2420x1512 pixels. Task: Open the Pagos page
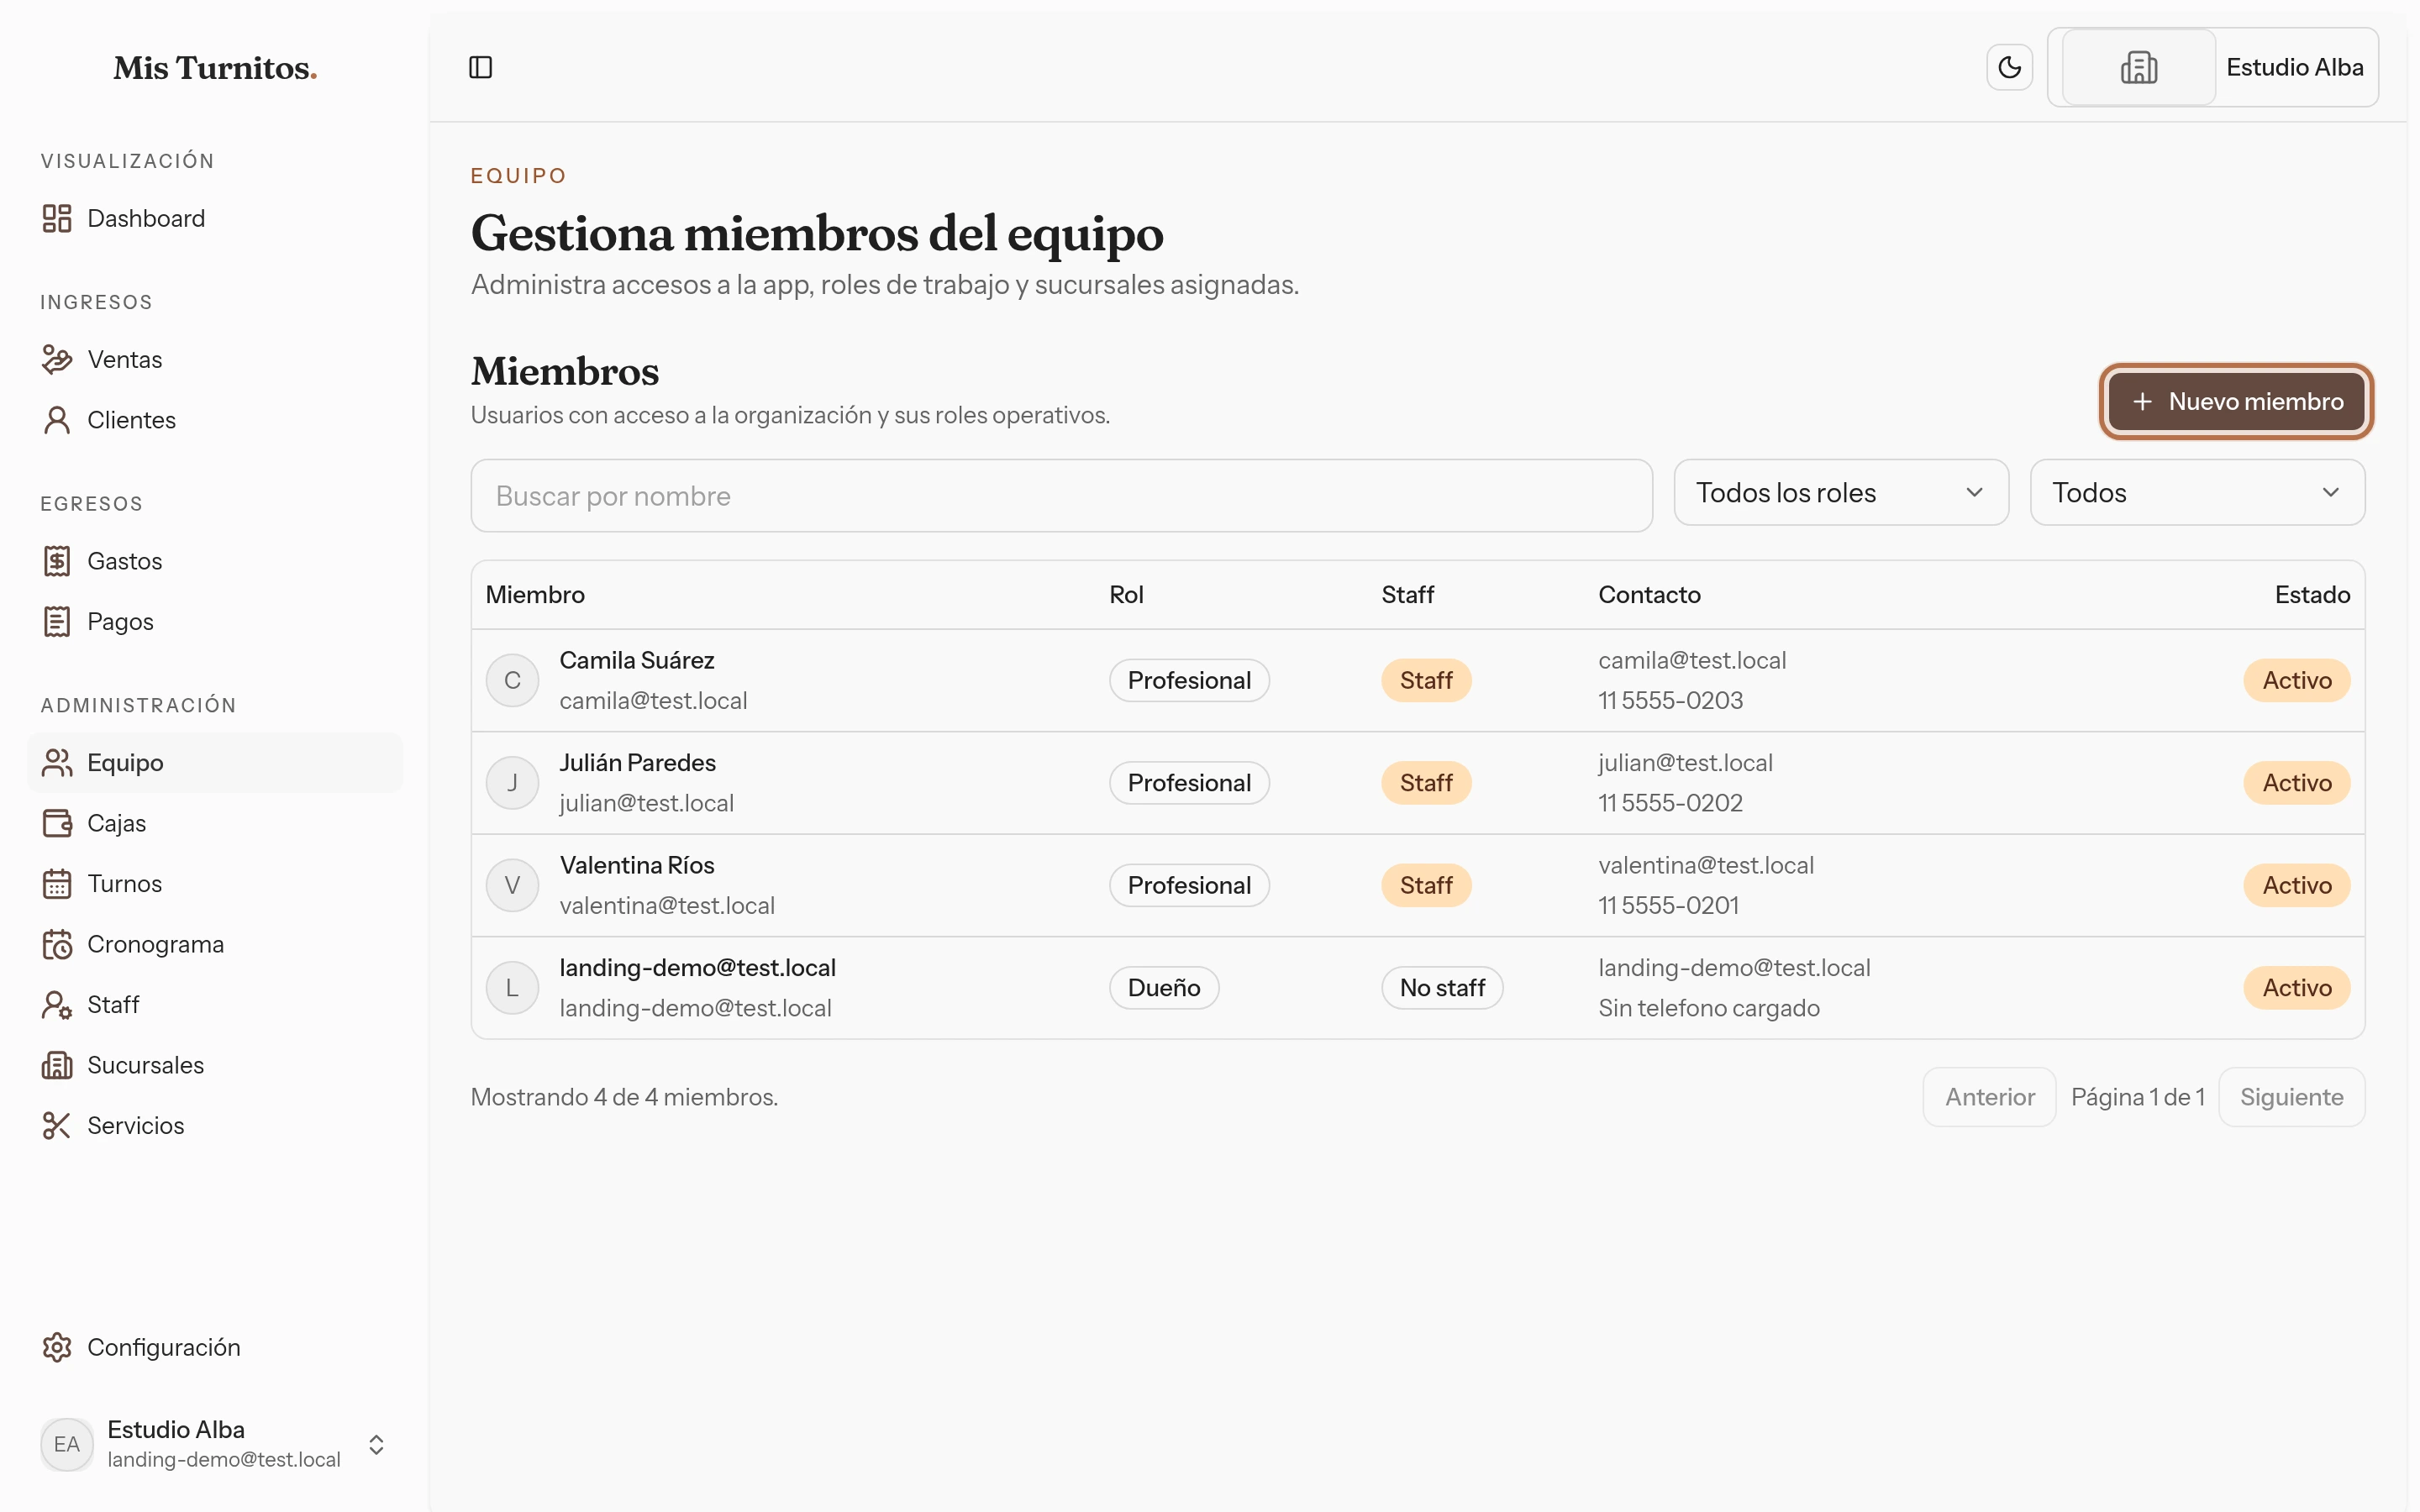(x=215, y=621)
